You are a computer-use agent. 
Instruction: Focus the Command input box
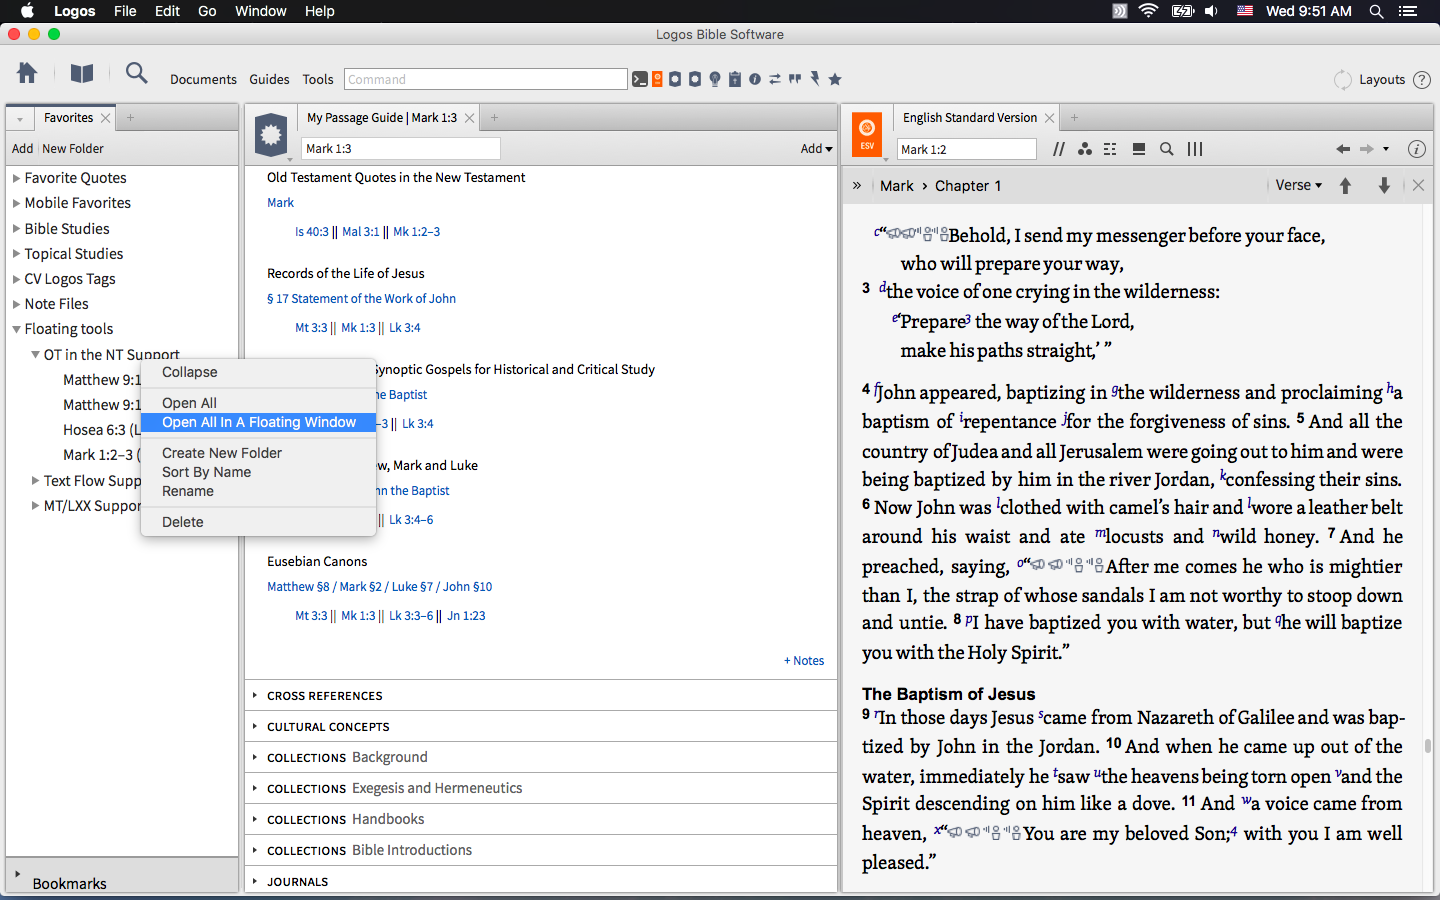[x=486, y=79]
